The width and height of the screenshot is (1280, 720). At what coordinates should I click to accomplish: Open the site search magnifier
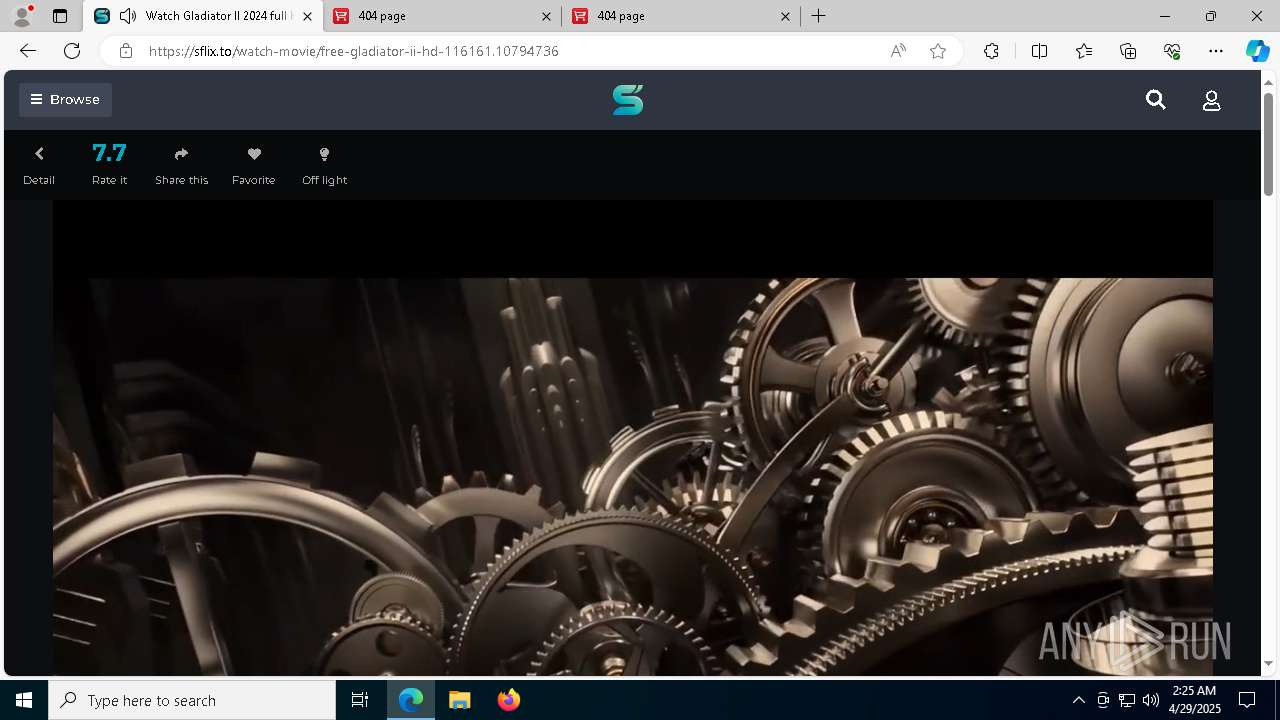coord(1156,100)
